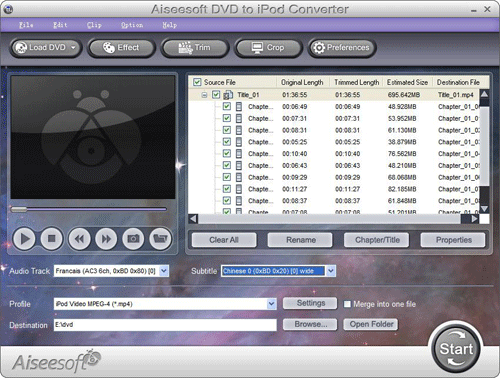Open Preferences from the toolbar
The height and width of the screenshot is (378, 500).
coord(342,48)
